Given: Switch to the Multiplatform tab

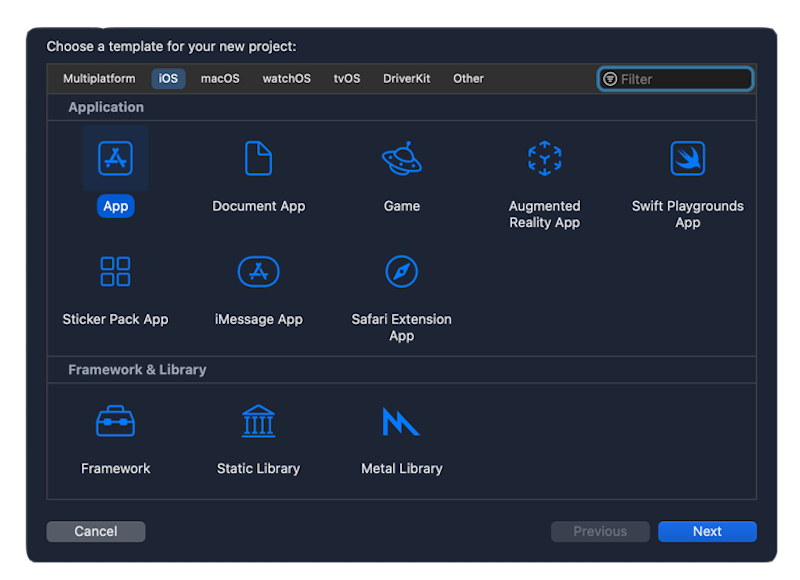Looking at the screenshot, I should pyautogui.click(x=98, y=79).
